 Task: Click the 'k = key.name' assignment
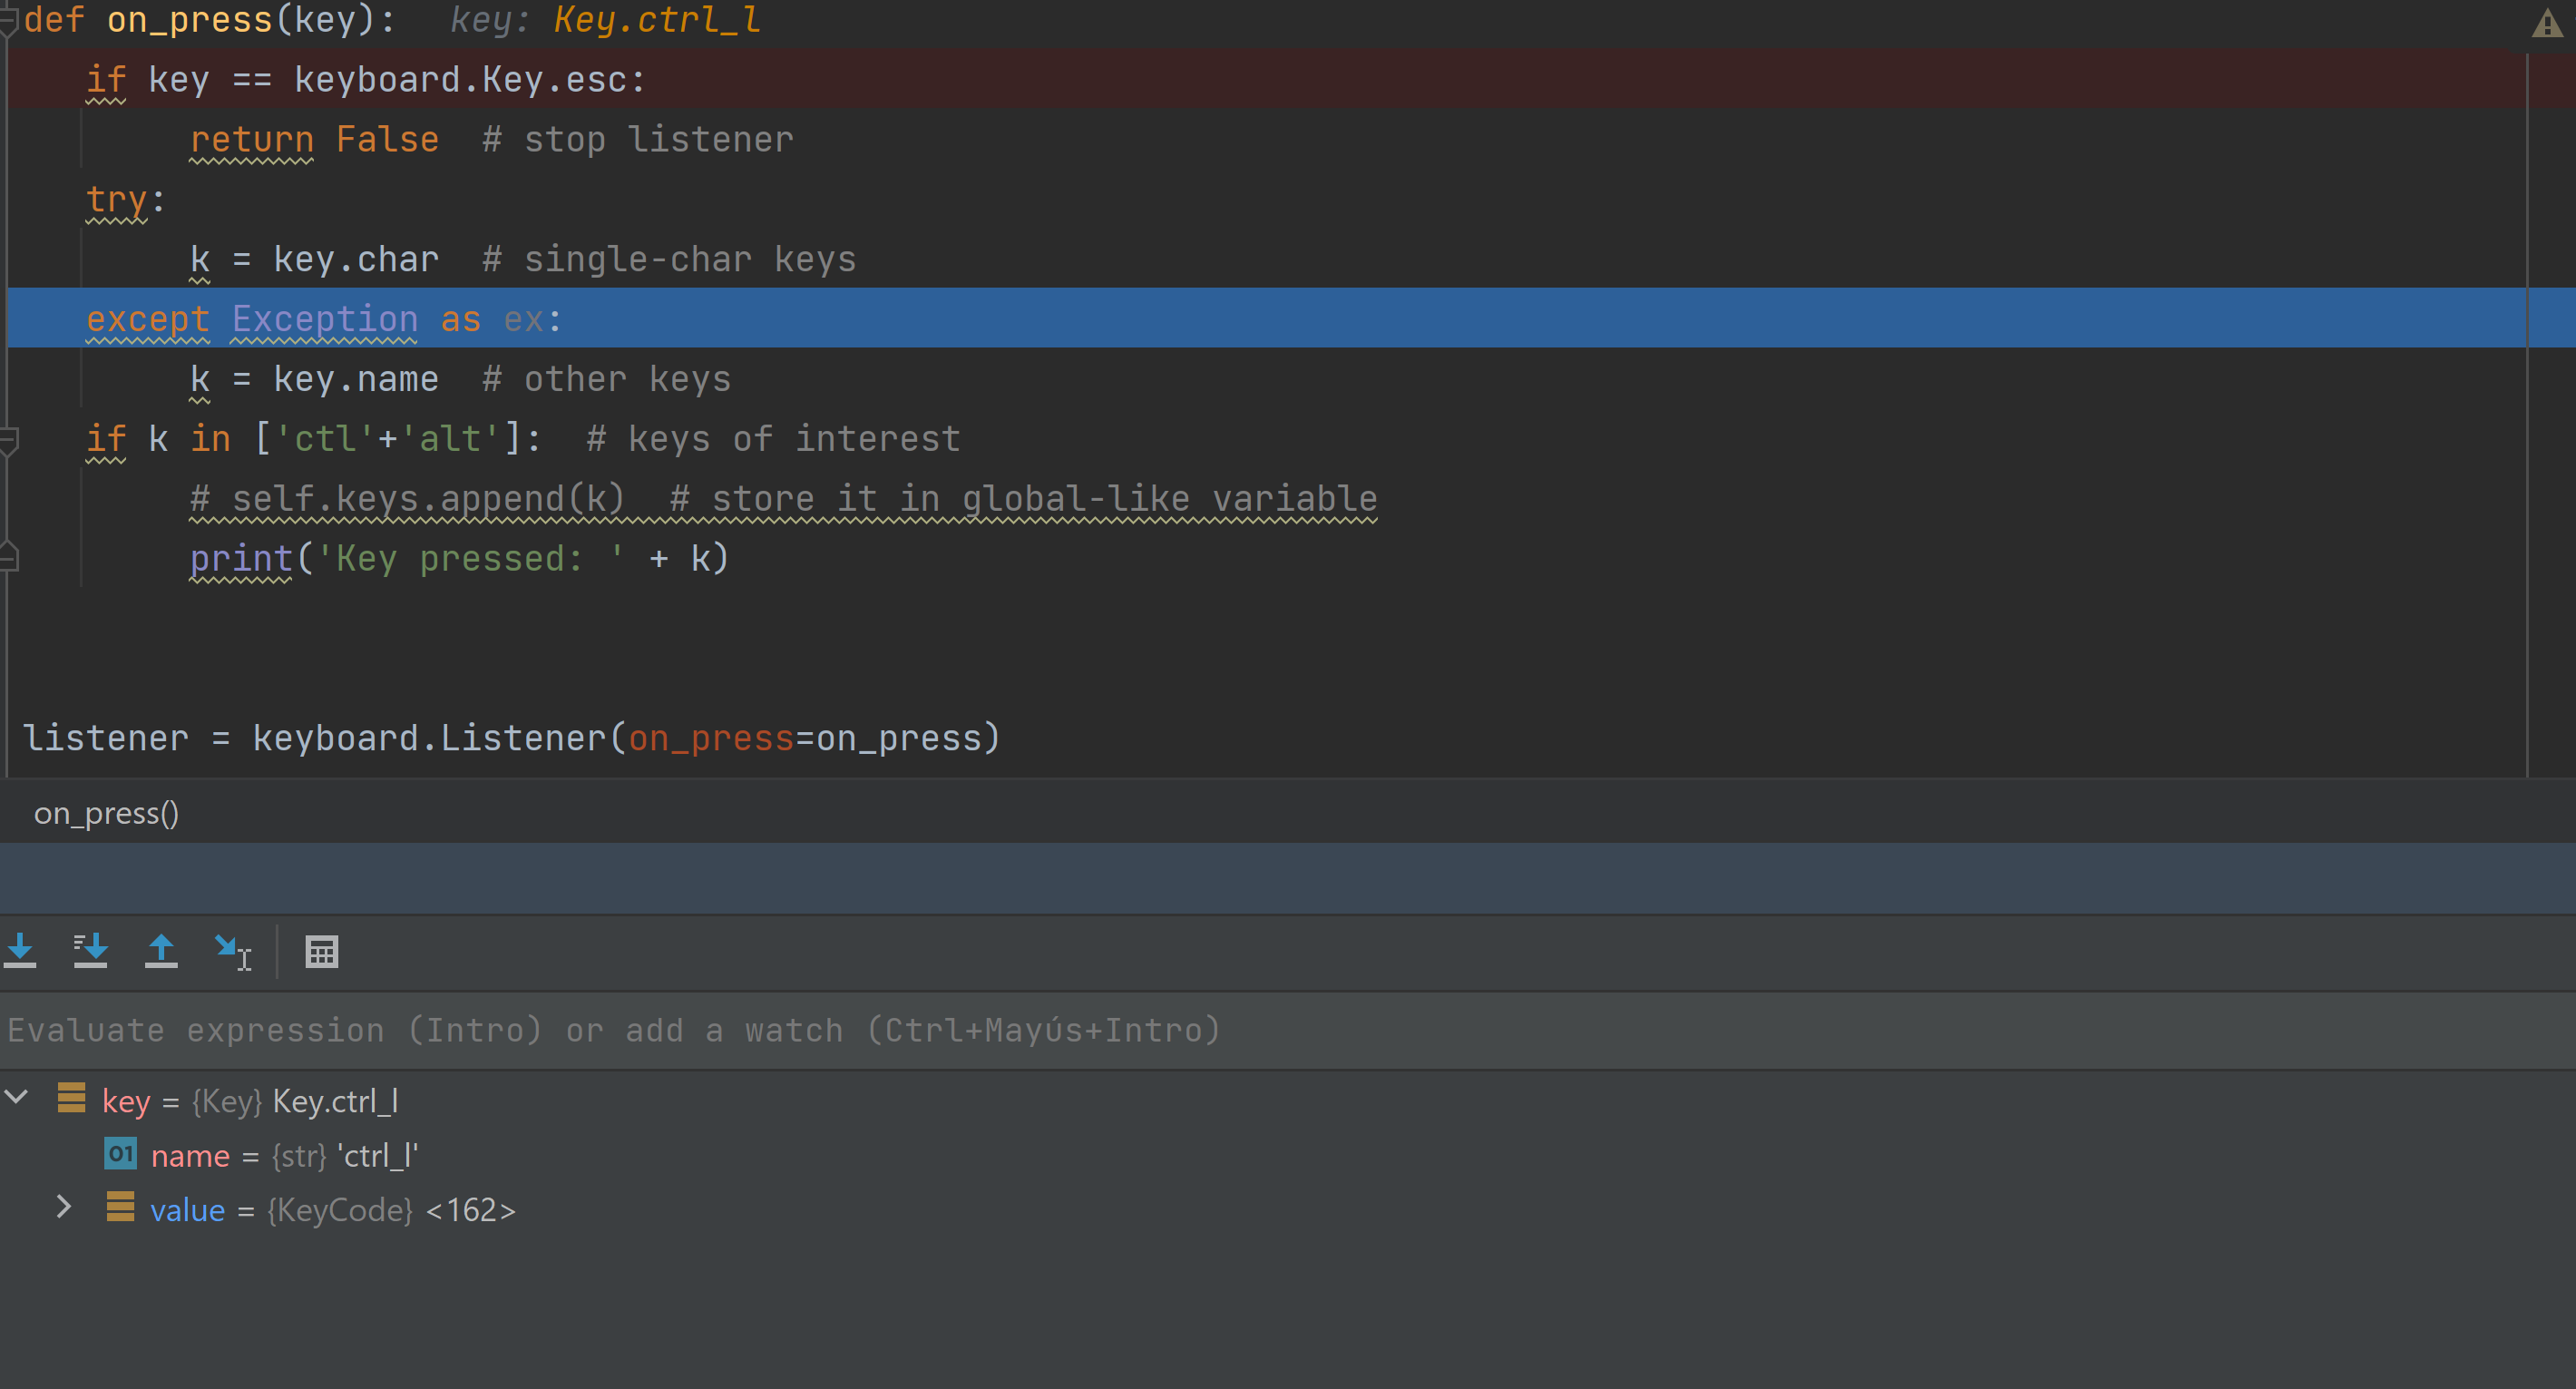pyautogui.click(x=314, y=379)
